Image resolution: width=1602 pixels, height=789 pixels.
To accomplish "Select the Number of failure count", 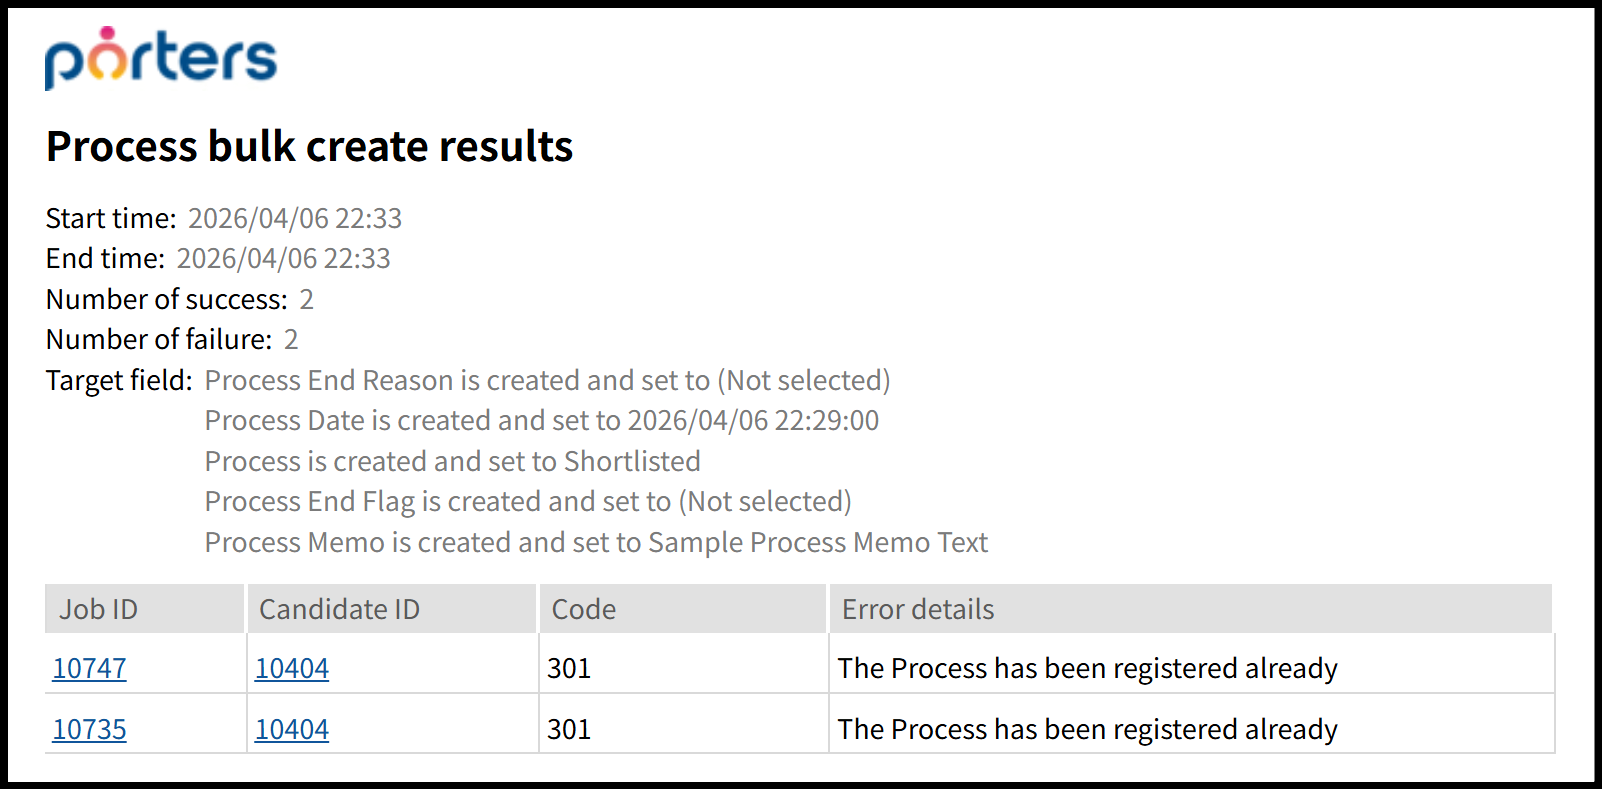I will click(291, 339).
